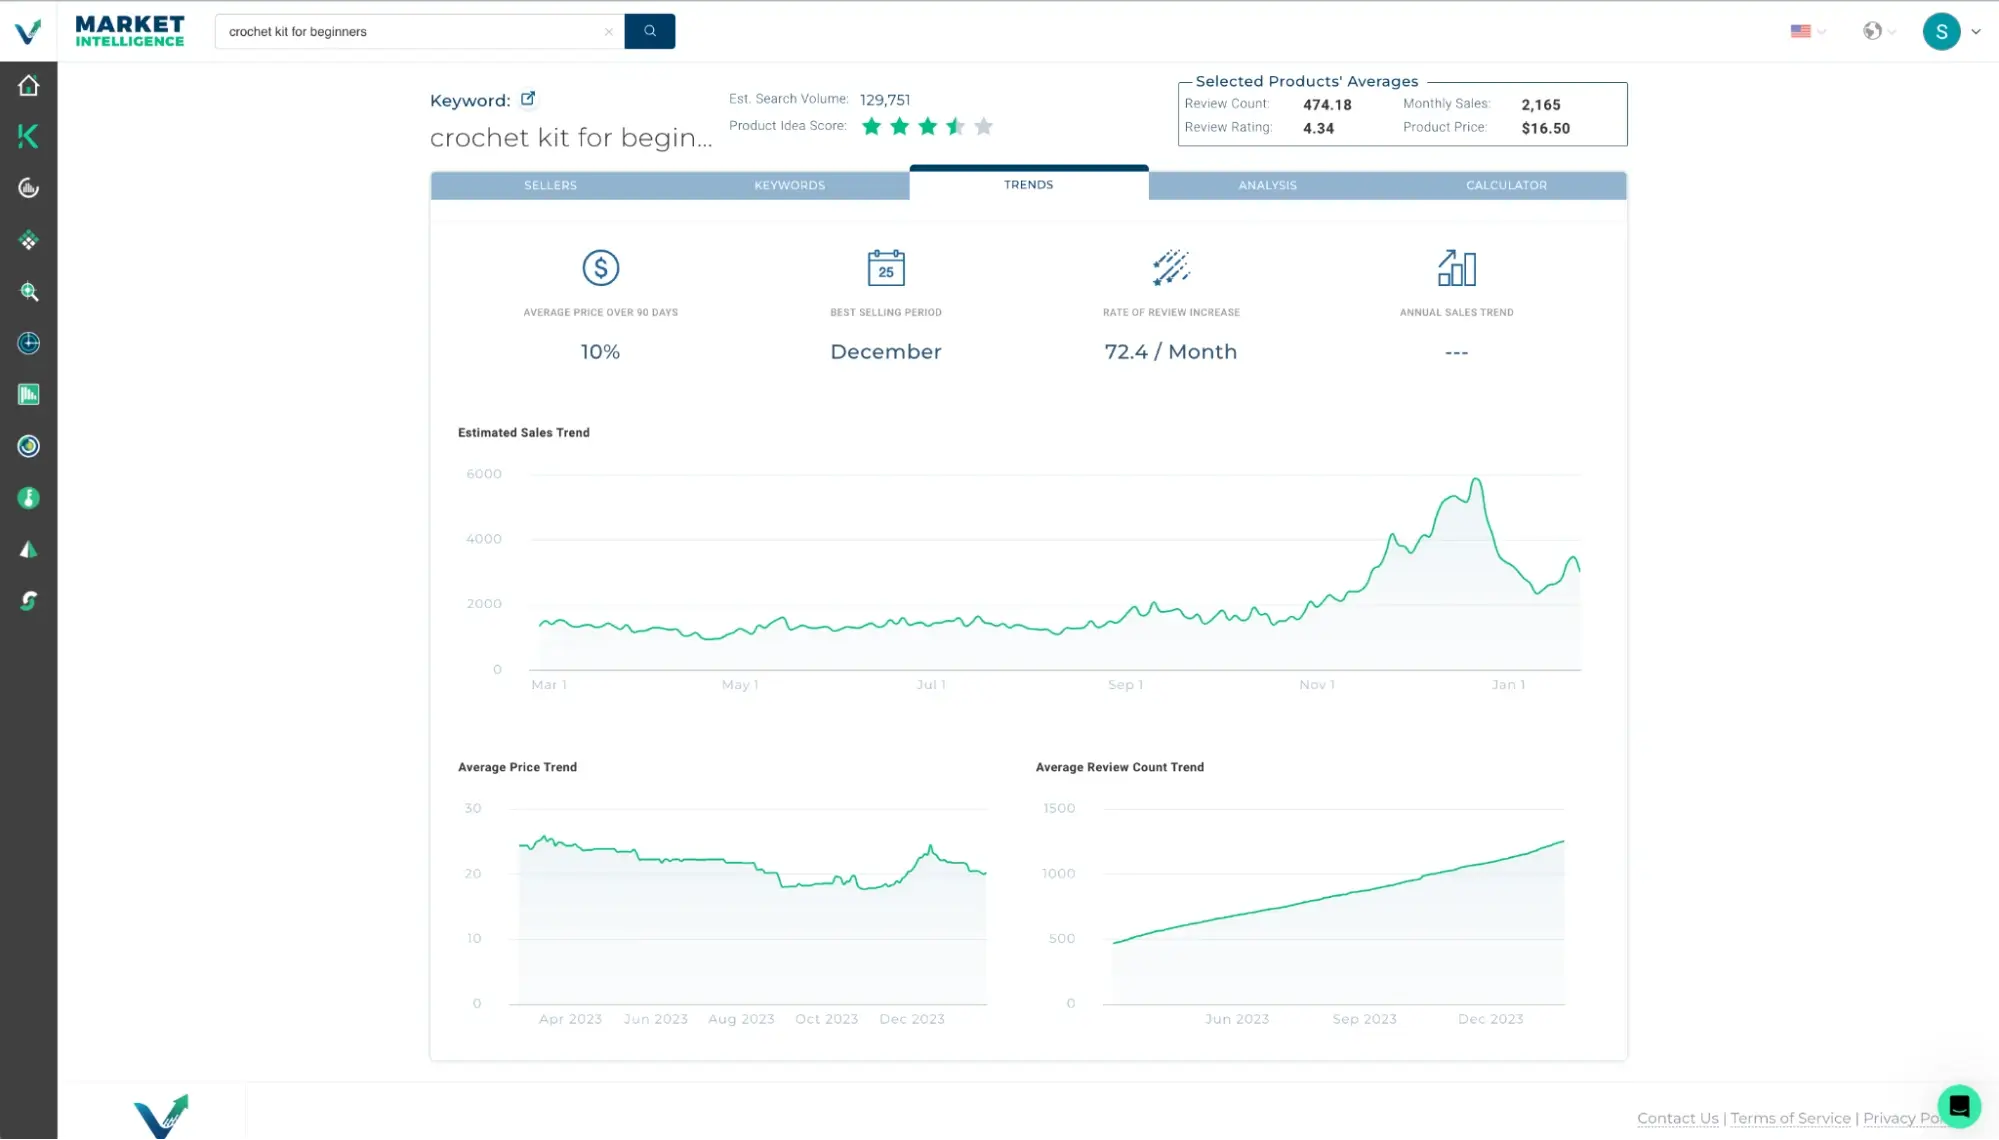Viewport: 1999px width, 1140px height.
Task: Open the Terms of Service link
Action: click(1790, 1118)
